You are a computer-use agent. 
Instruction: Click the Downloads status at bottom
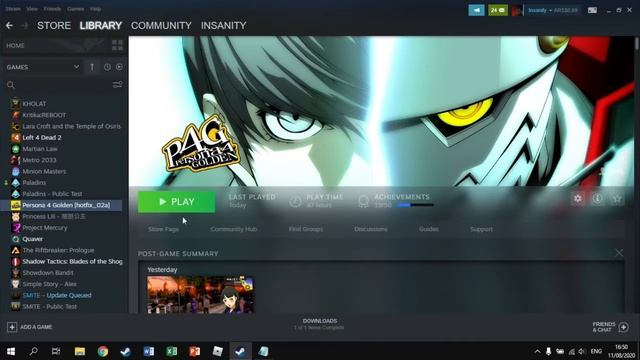click(x=320, y=324)
